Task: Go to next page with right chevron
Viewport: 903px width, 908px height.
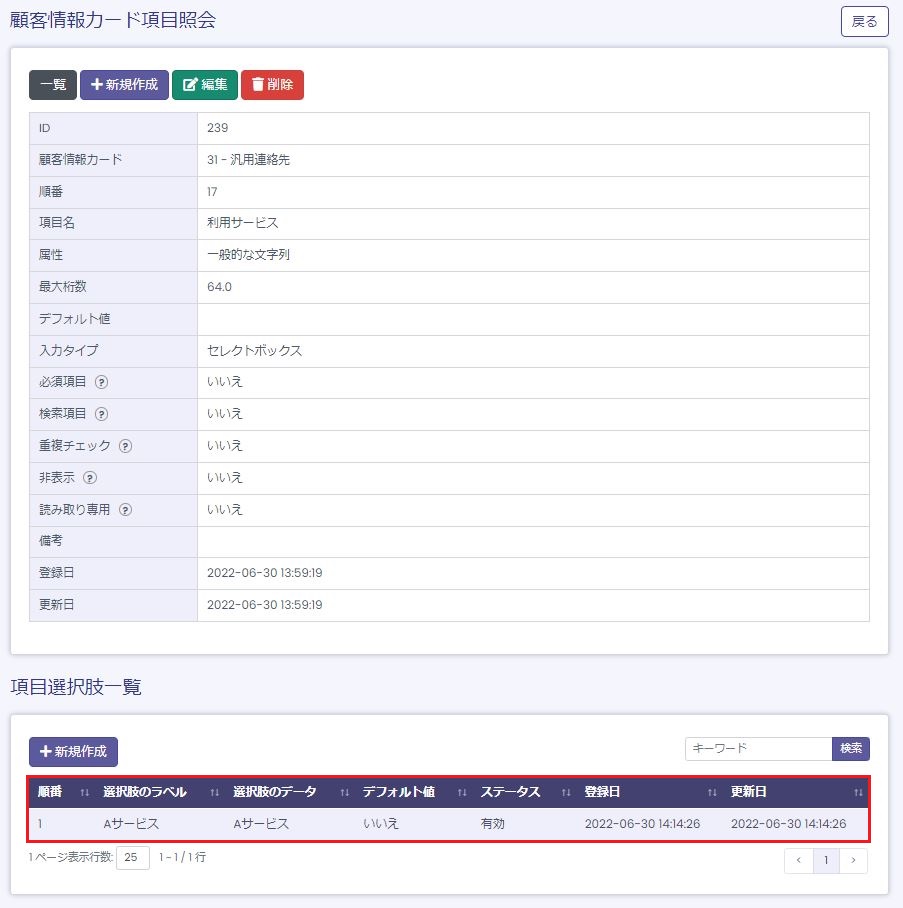Action: pos(853,861)
